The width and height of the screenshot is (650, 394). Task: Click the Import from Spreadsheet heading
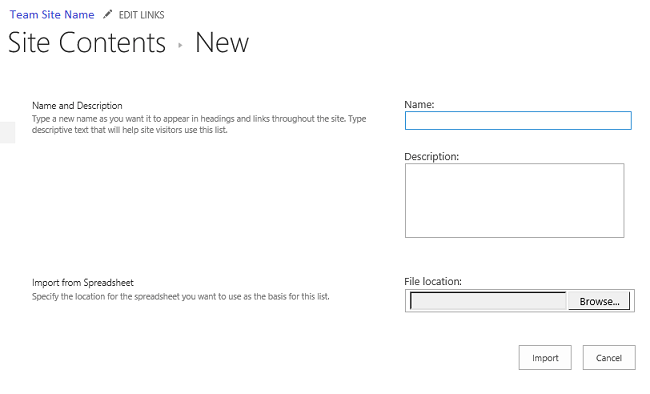click(x=83, y=282)
